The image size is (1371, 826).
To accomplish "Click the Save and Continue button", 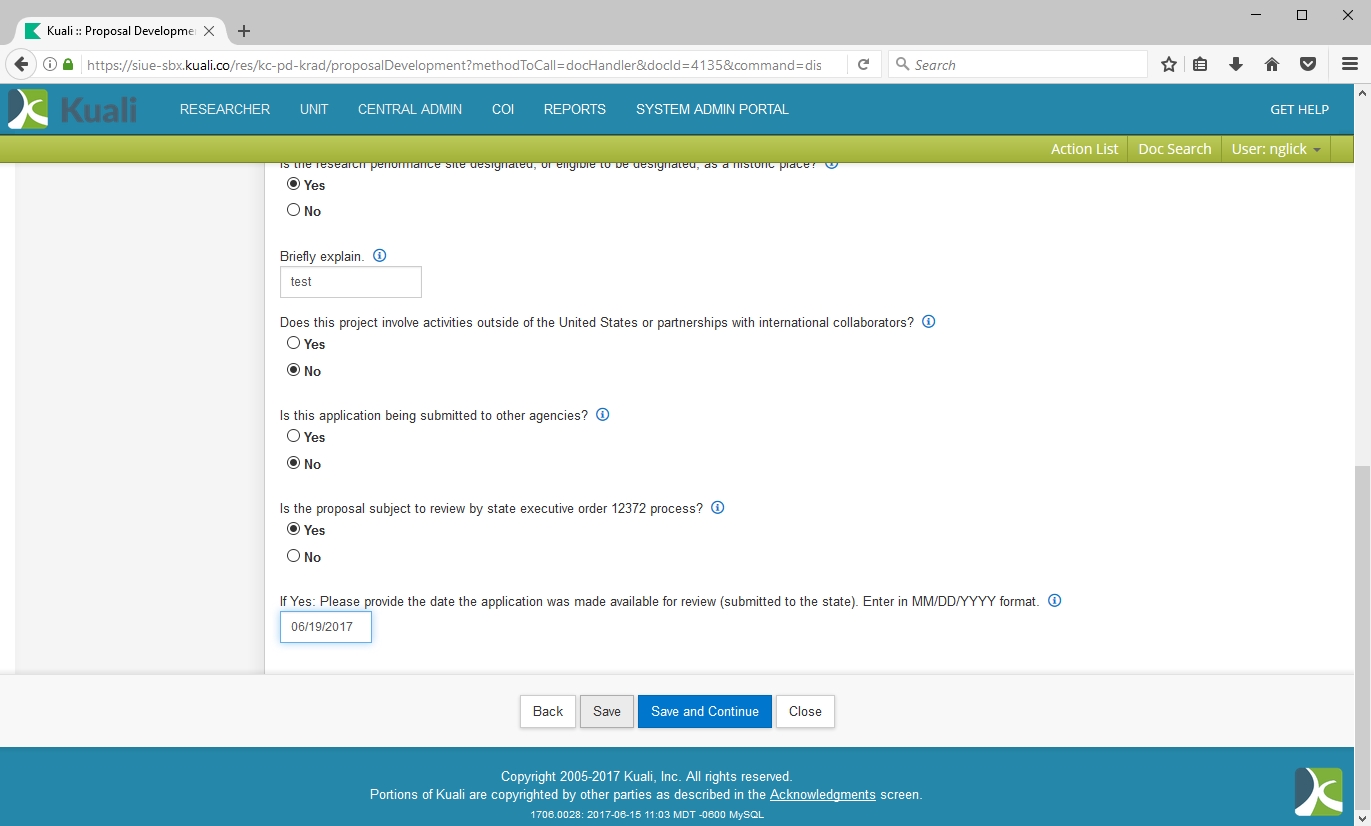I will (x=704, y=711).
